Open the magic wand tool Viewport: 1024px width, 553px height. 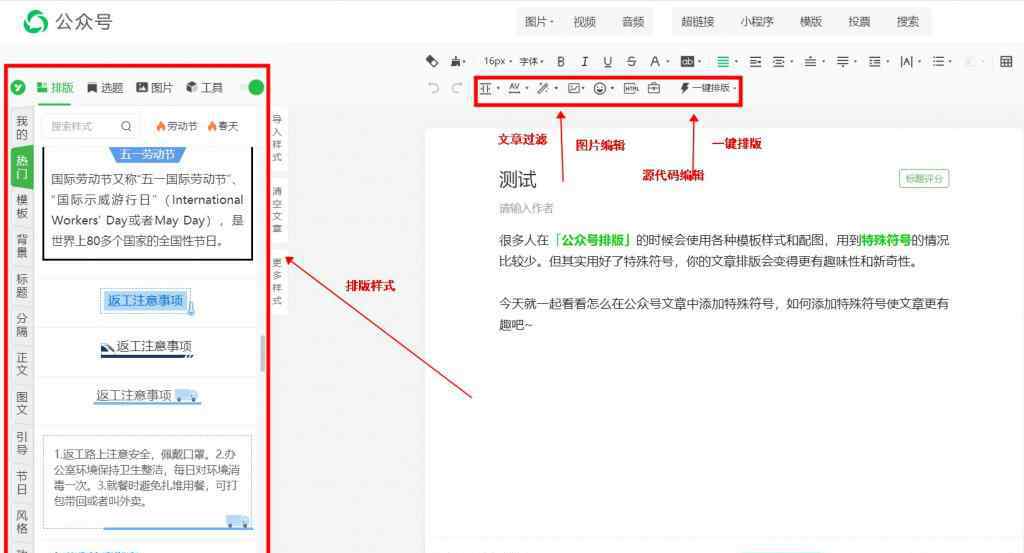pos(543,88)
